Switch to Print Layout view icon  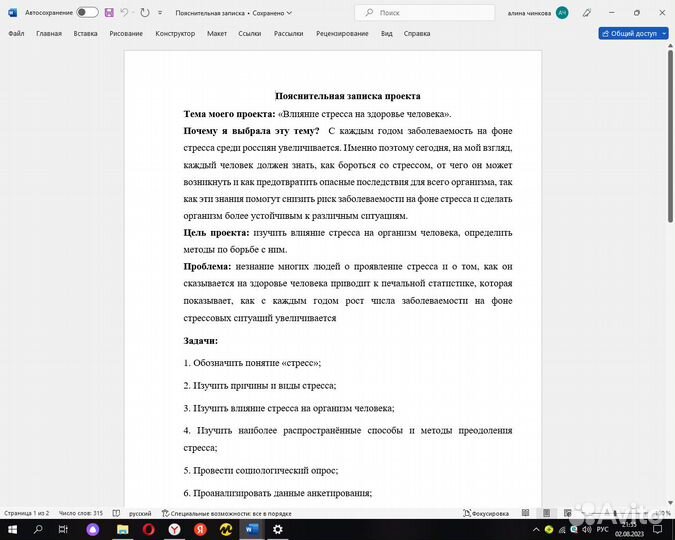tap(546, 513)
